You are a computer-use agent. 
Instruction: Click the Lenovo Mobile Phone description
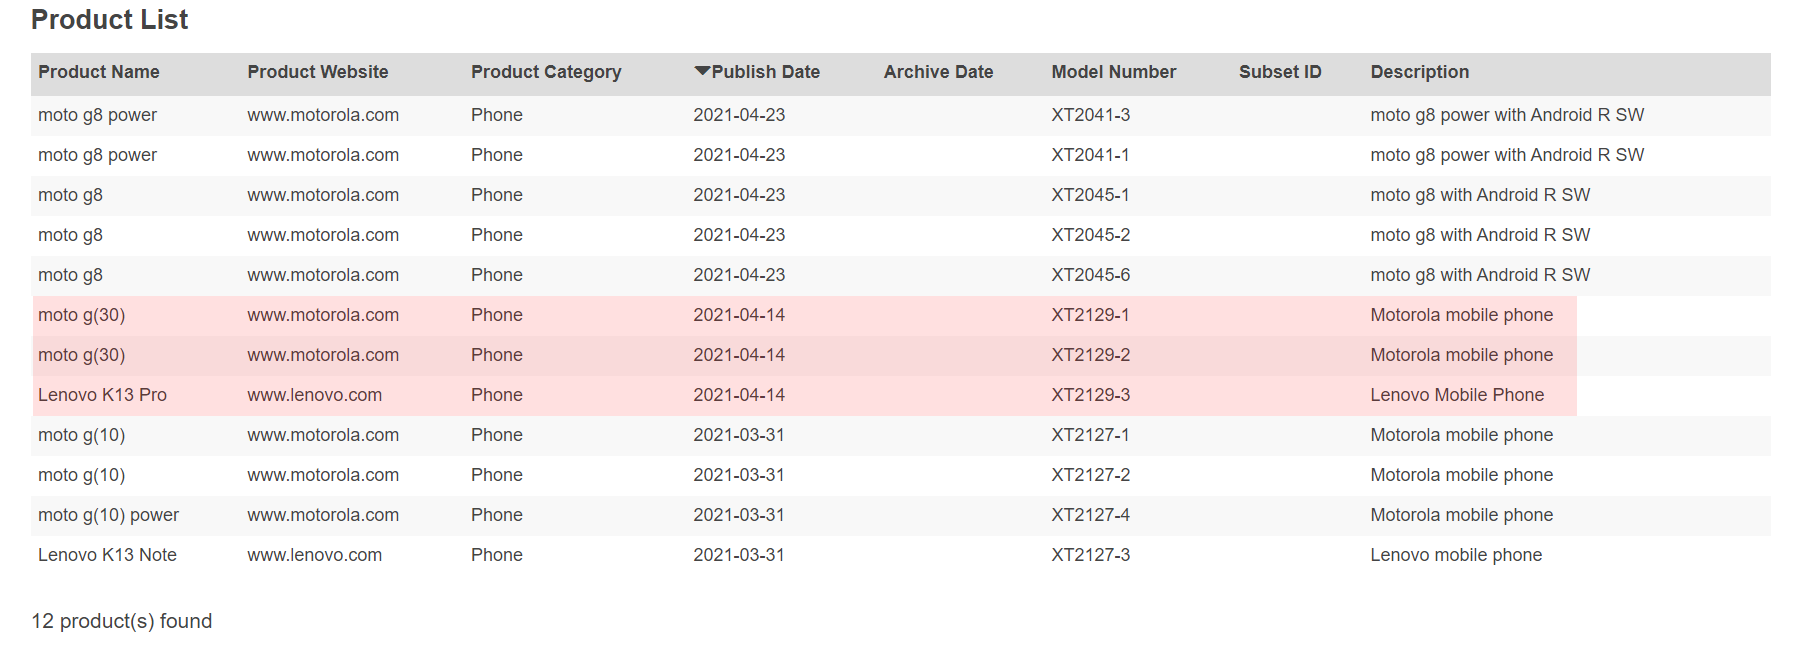click(x=1457, y=395)
